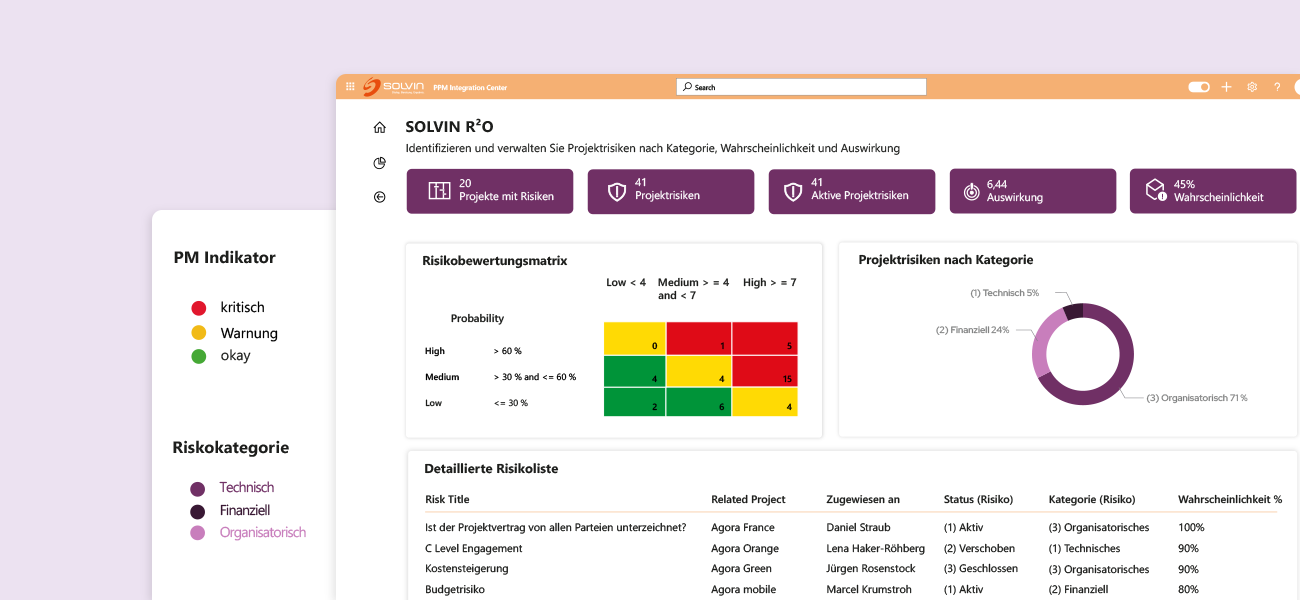
Task: Click the 'Agora Orange' project cell
Action: pyautogui.click(x=745, y=548)
